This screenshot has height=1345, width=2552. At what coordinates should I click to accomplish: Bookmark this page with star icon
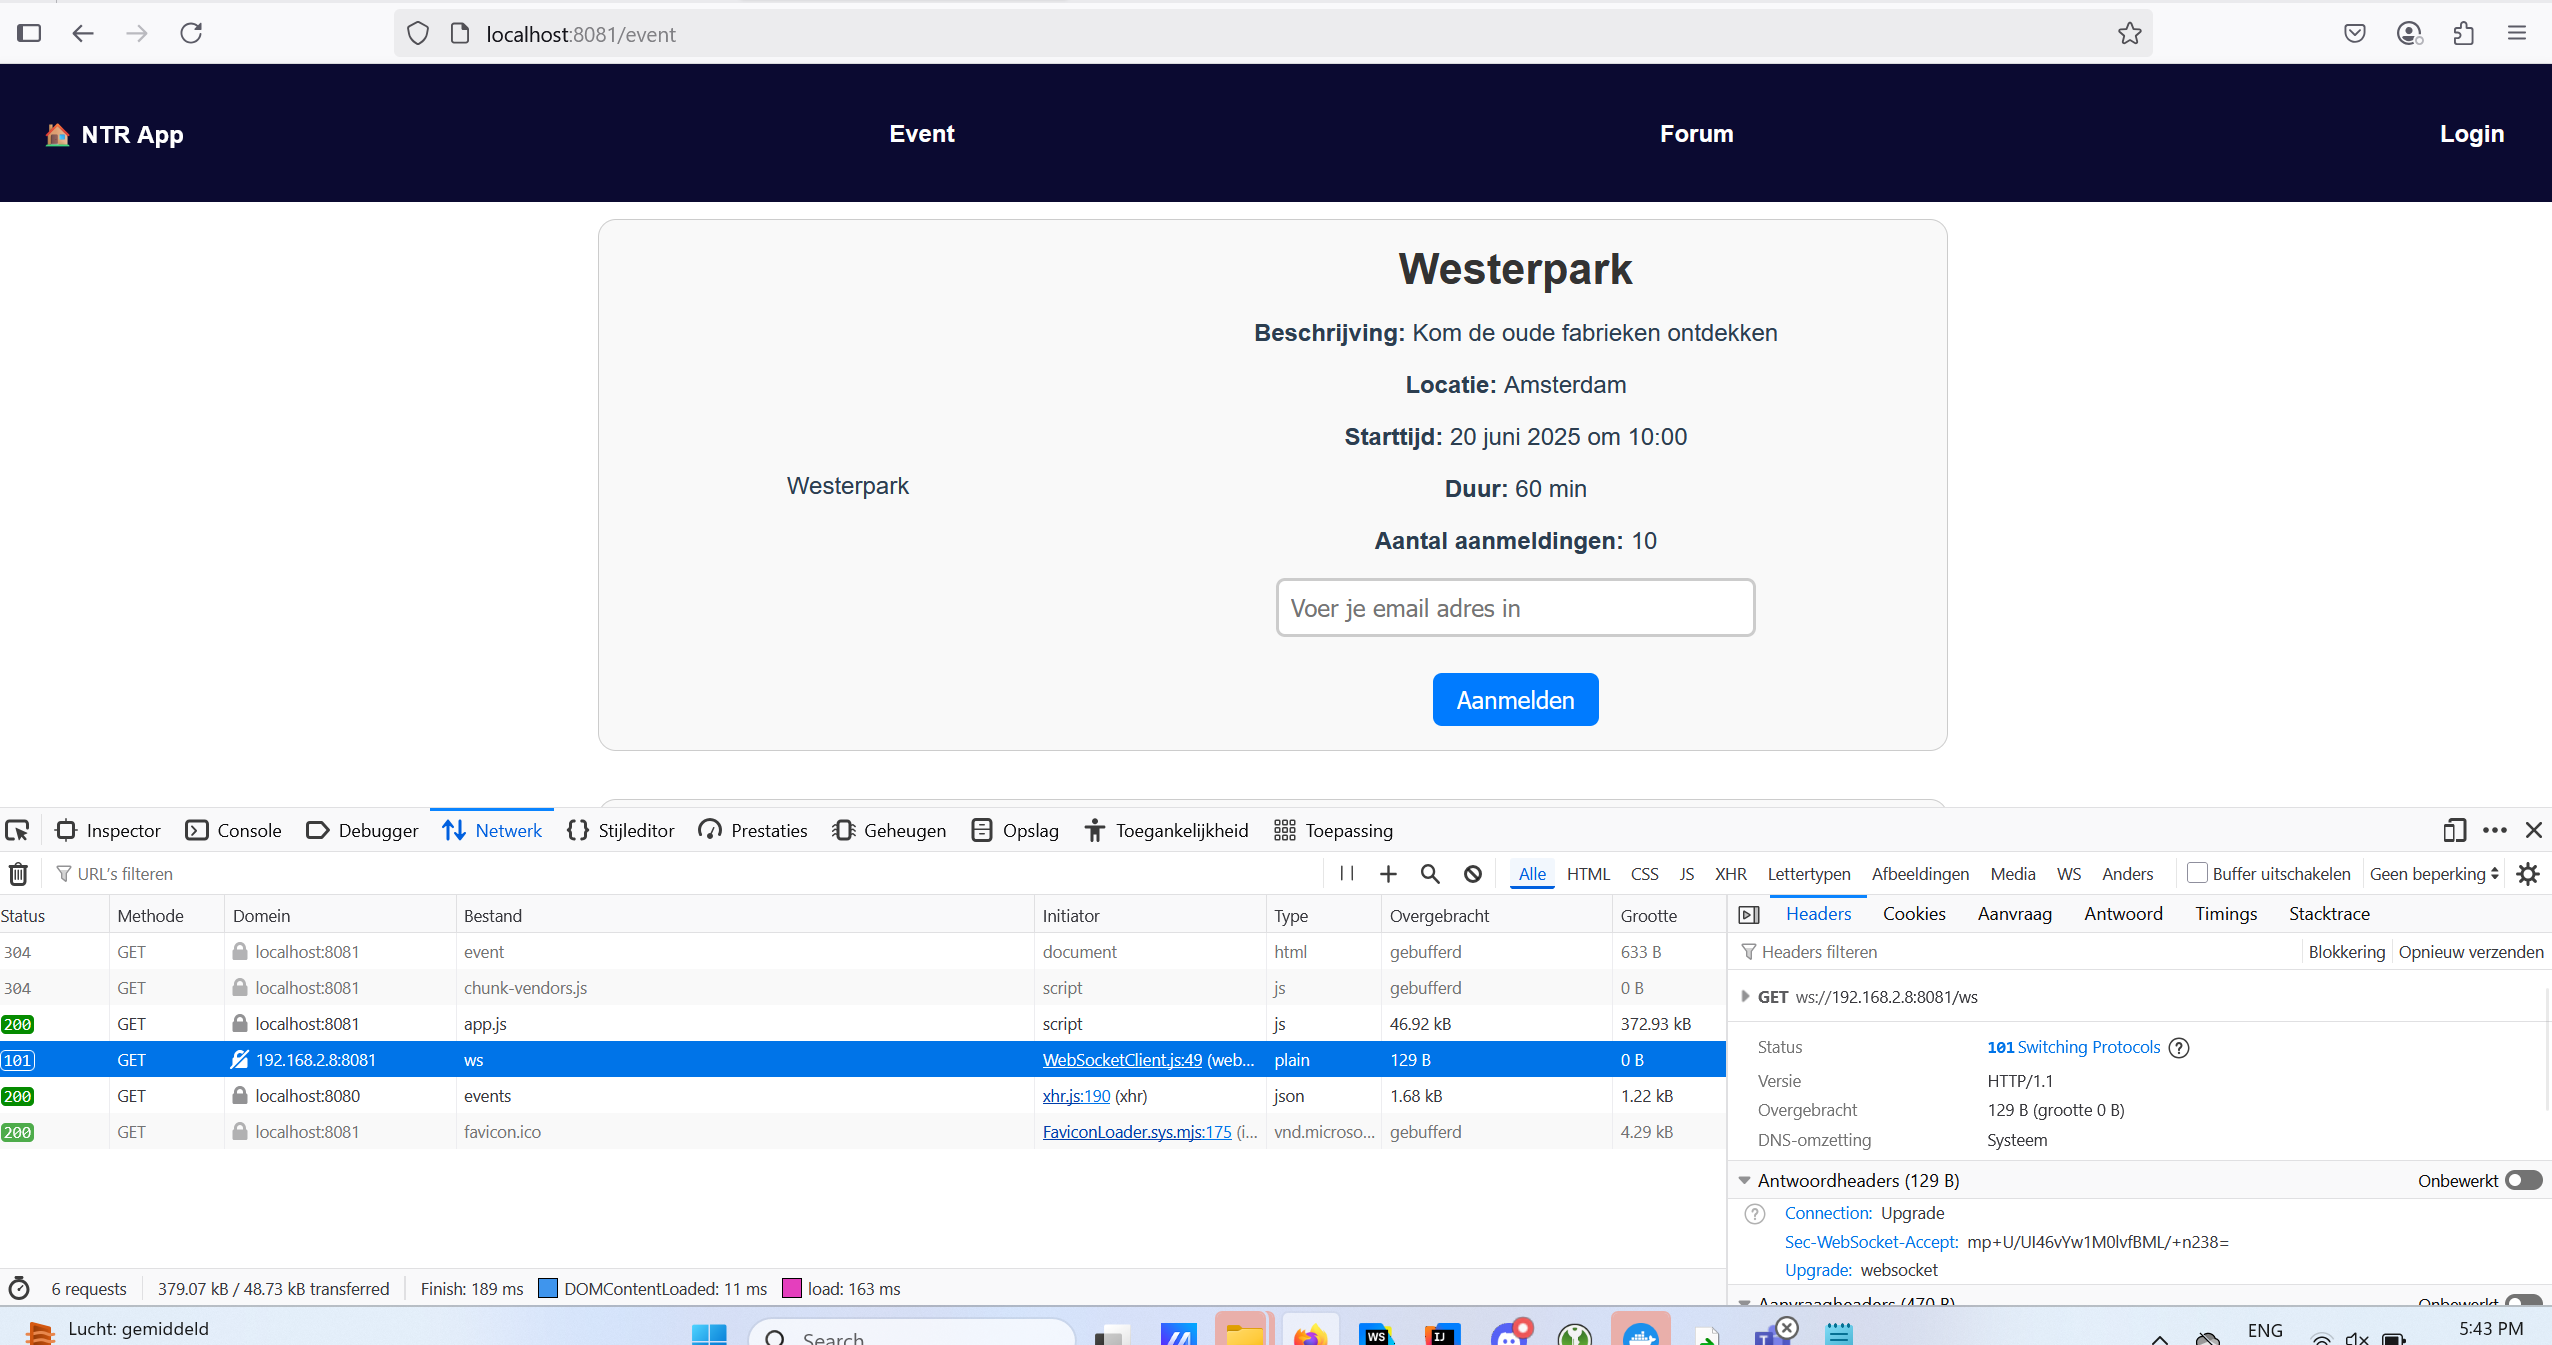tap(2129, 34)
